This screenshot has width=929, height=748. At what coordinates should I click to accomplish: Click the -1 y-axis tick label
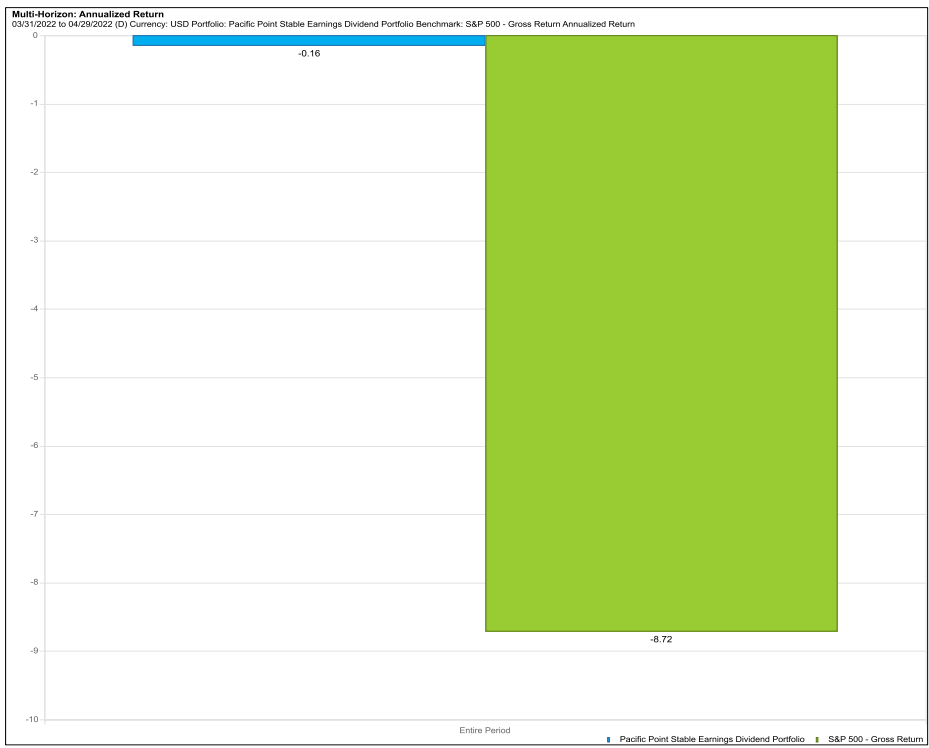point(34,104)
